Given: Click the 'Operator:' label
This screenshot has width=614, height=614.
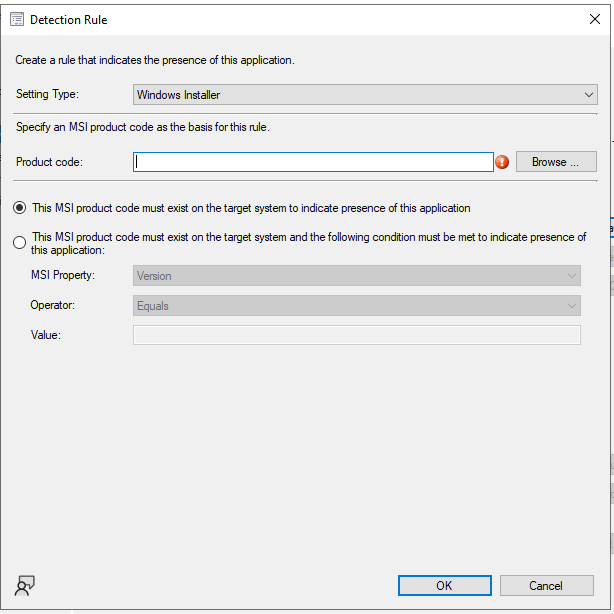Looking at the screenshot, I should [53, 305].
